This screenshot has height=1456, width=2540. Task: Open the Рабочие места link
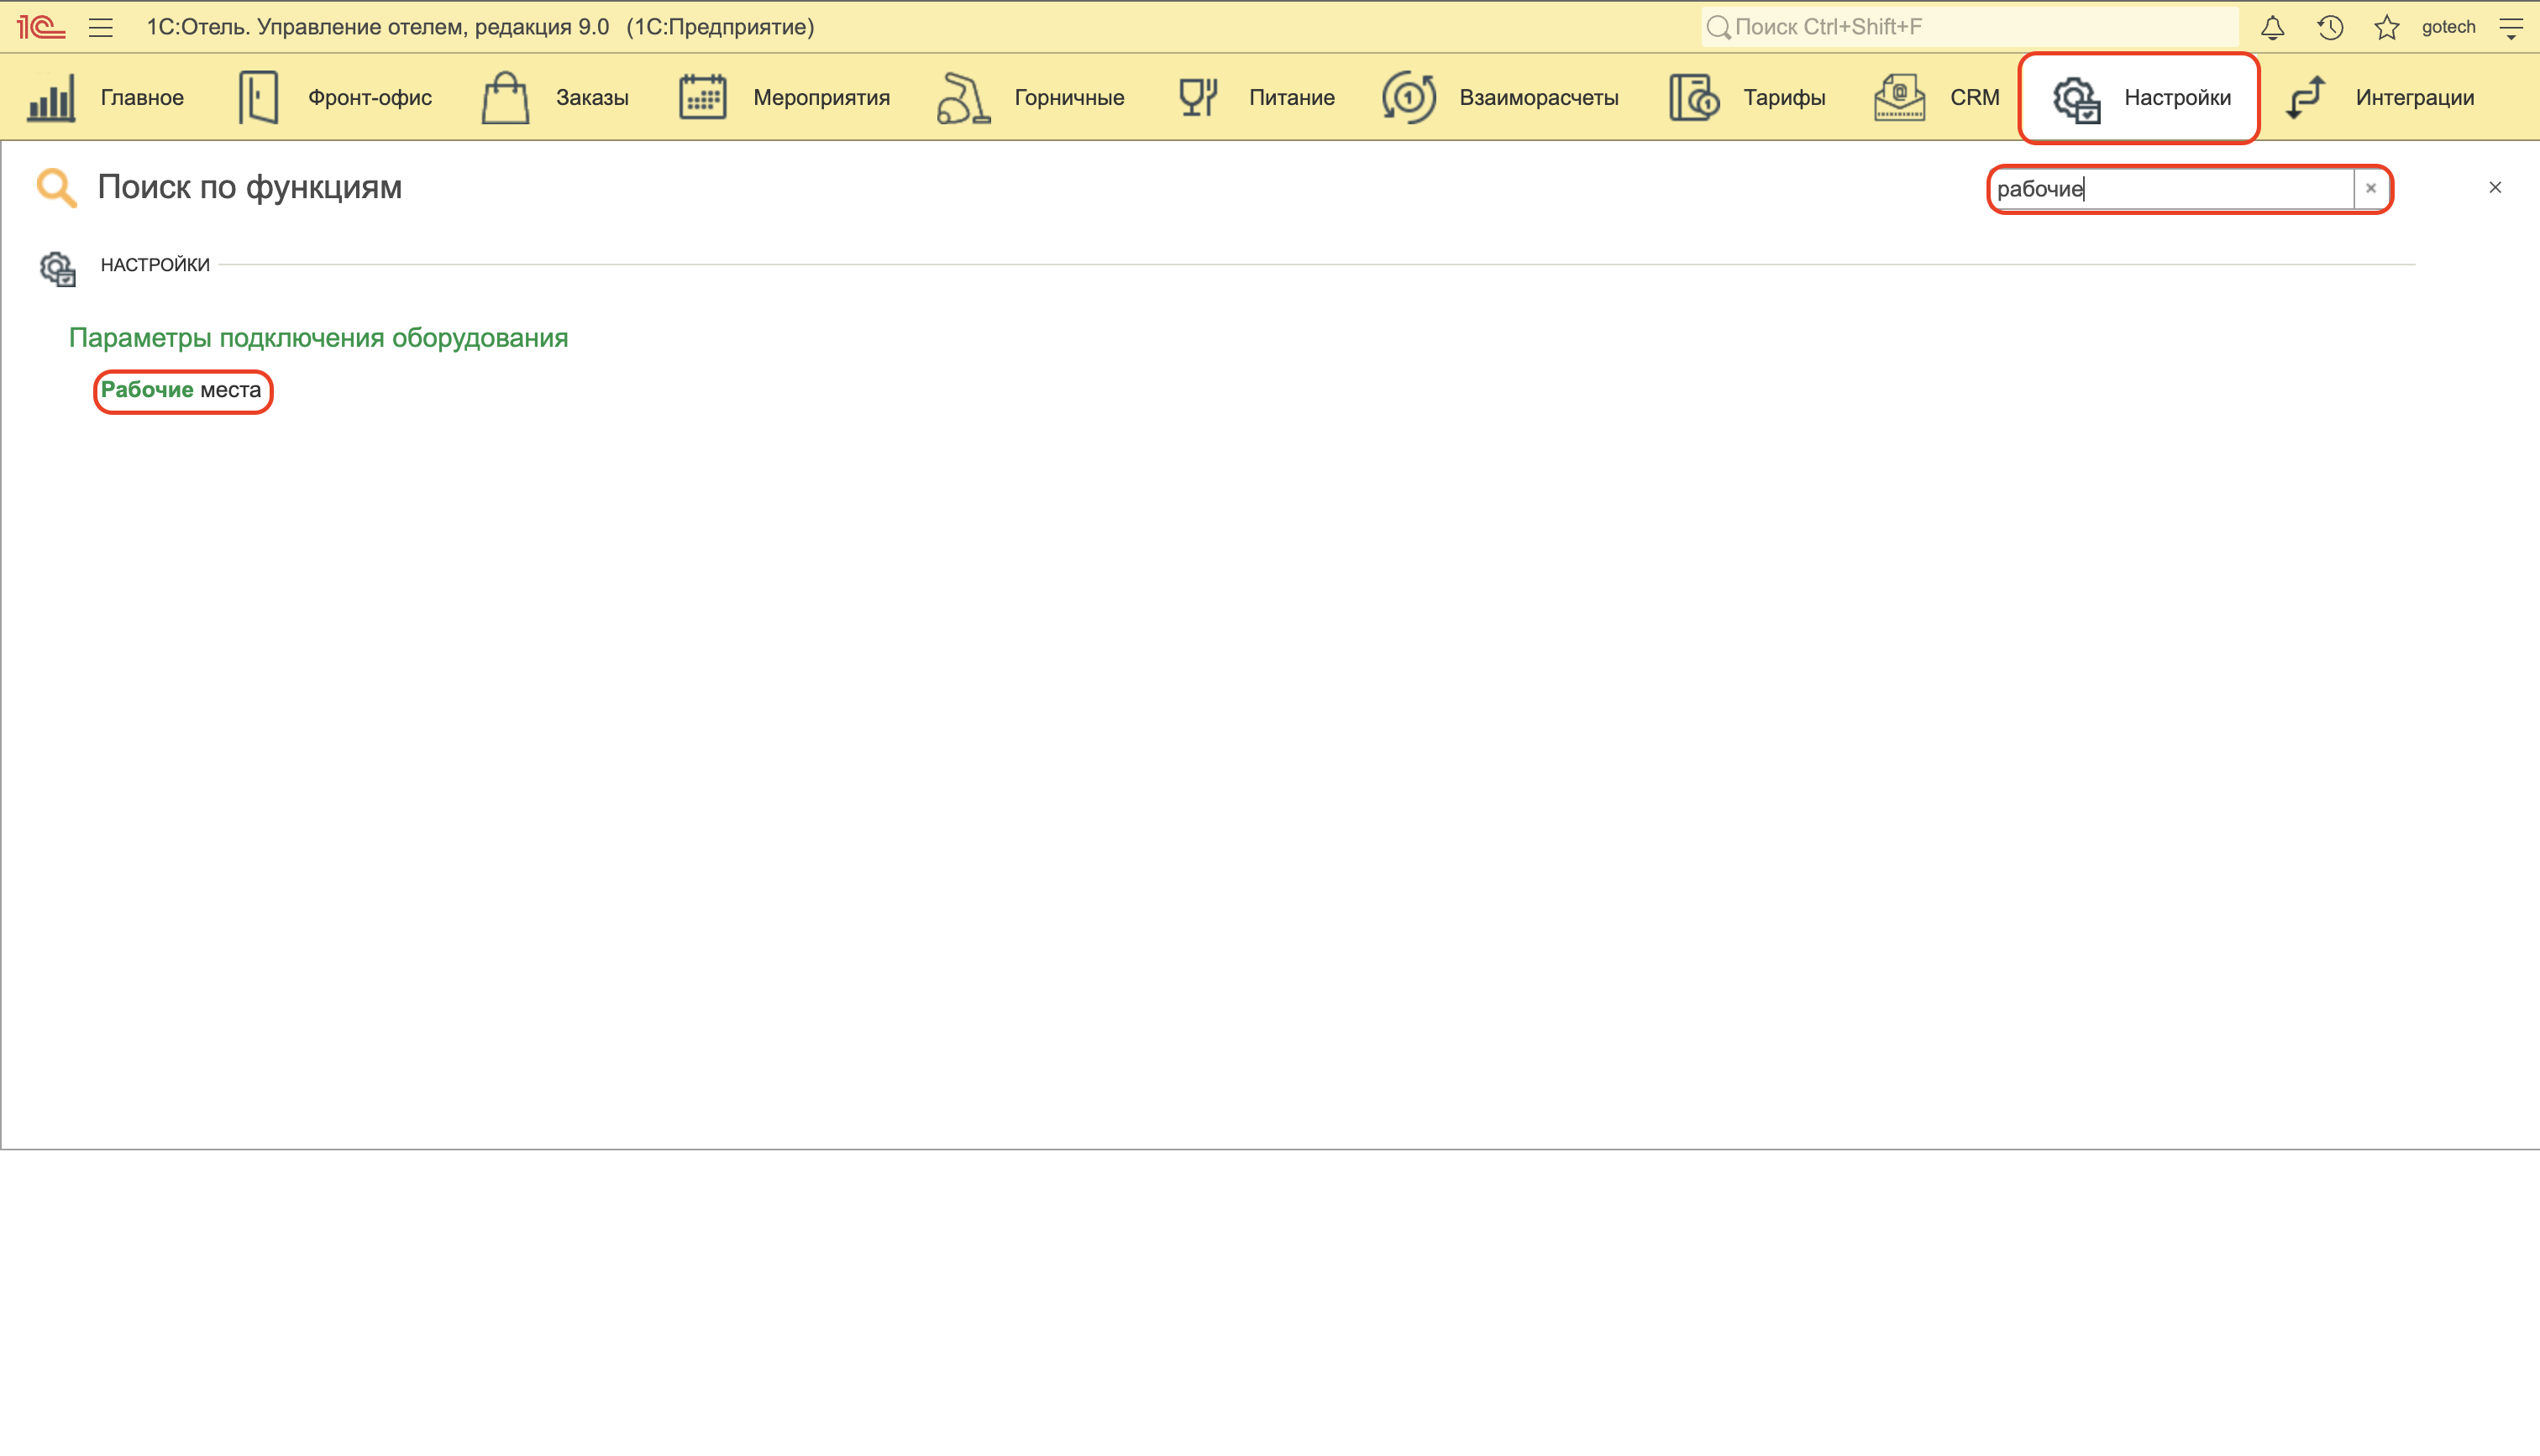click(x=181, y=390)
